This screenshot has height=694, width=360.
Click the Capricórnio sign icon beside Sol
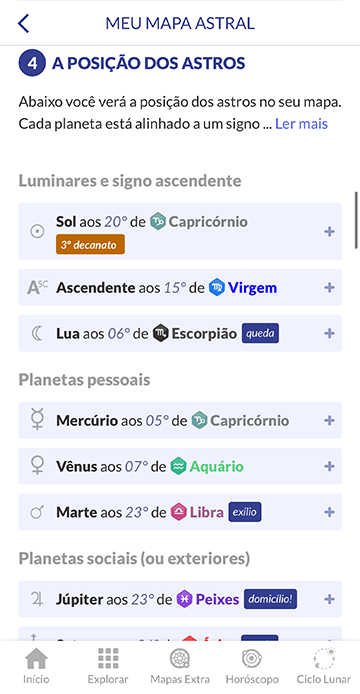point(158,221)
